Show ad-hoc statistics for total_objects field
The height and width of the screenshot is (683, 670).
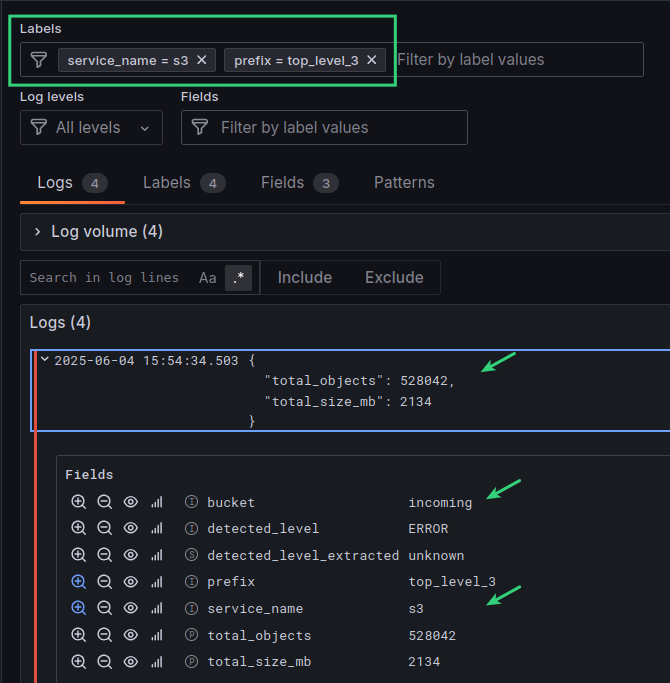click(157, 635)
